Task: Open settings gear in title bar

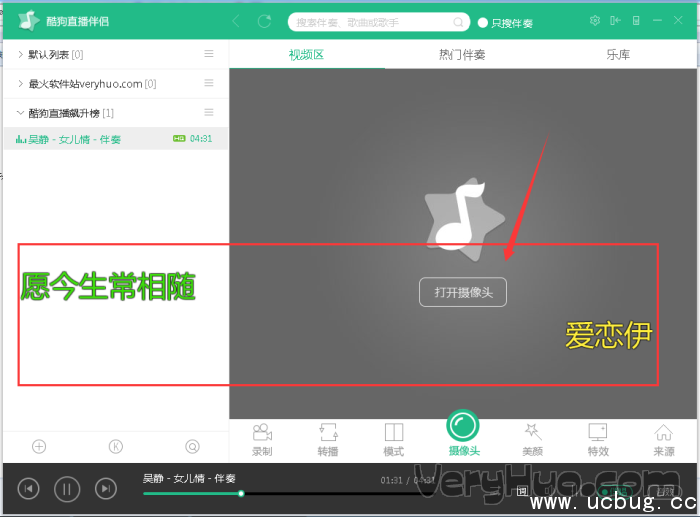Action: 595,21
